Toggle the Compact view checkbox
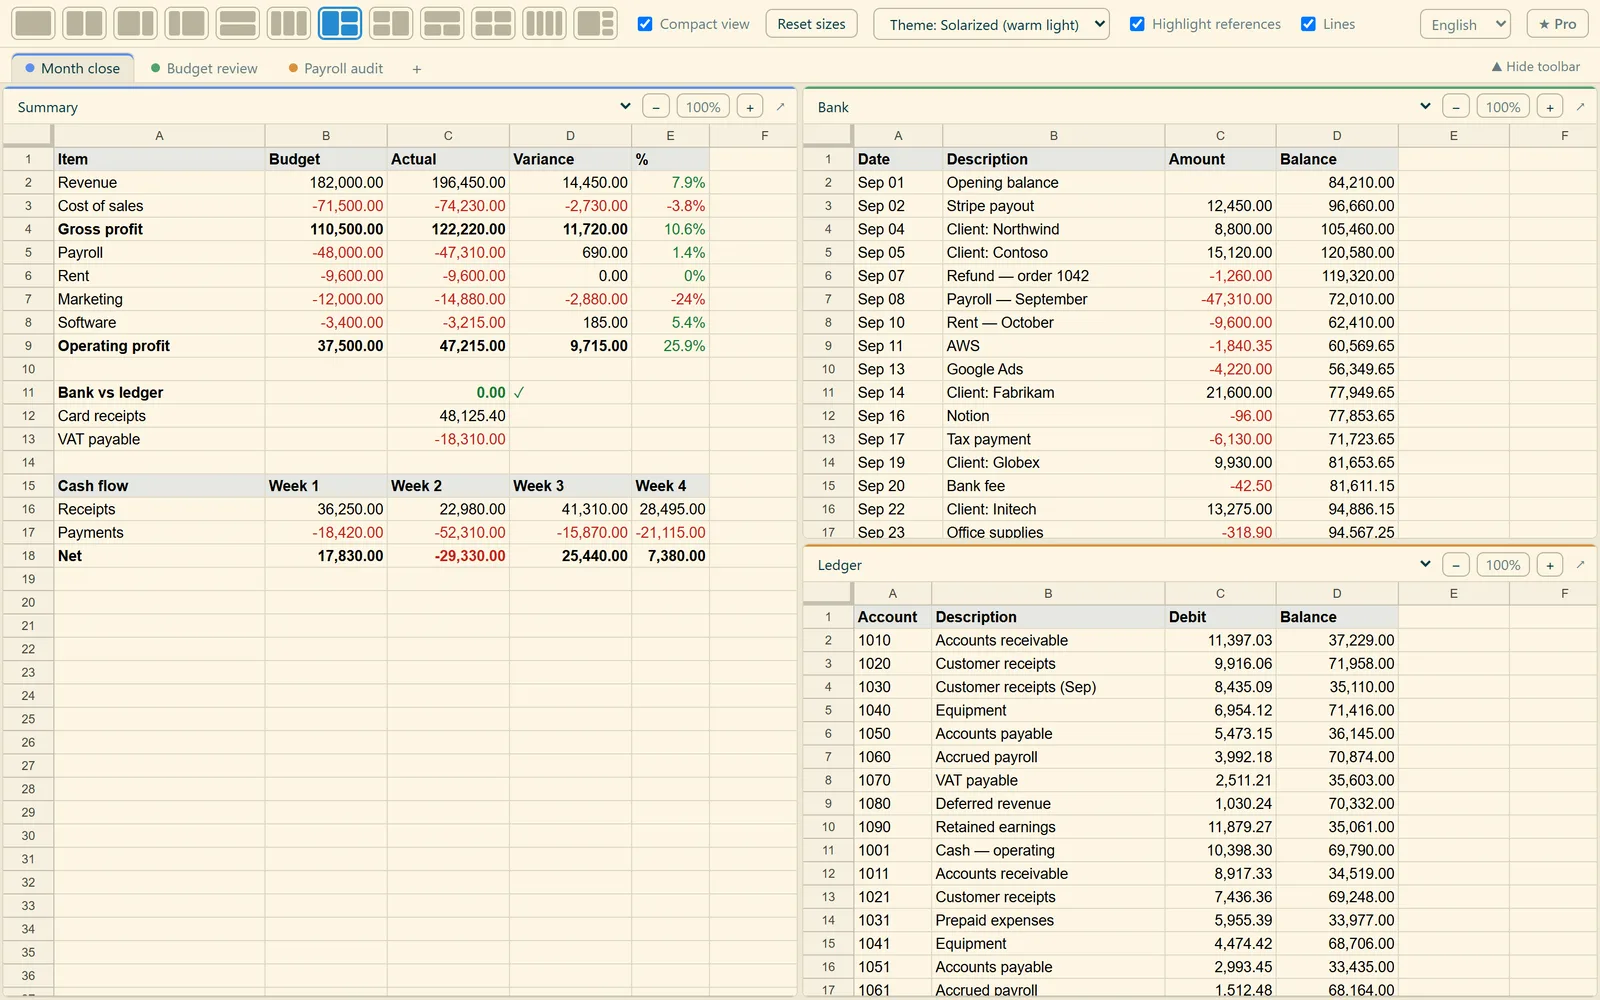 (x=645, y=24)
